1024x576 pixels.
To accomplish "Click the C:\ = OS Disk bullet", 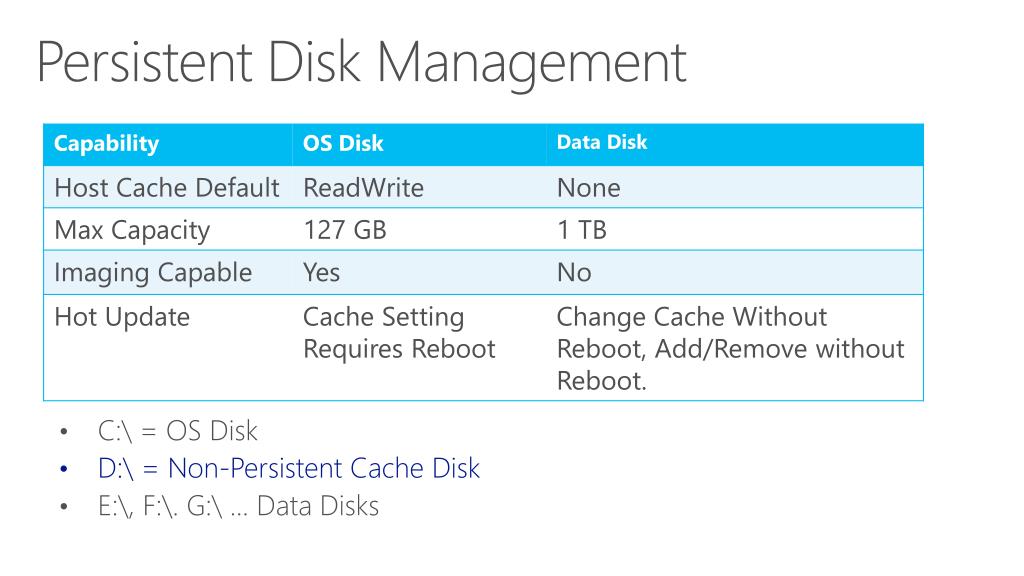I will [x=178, y=431].
